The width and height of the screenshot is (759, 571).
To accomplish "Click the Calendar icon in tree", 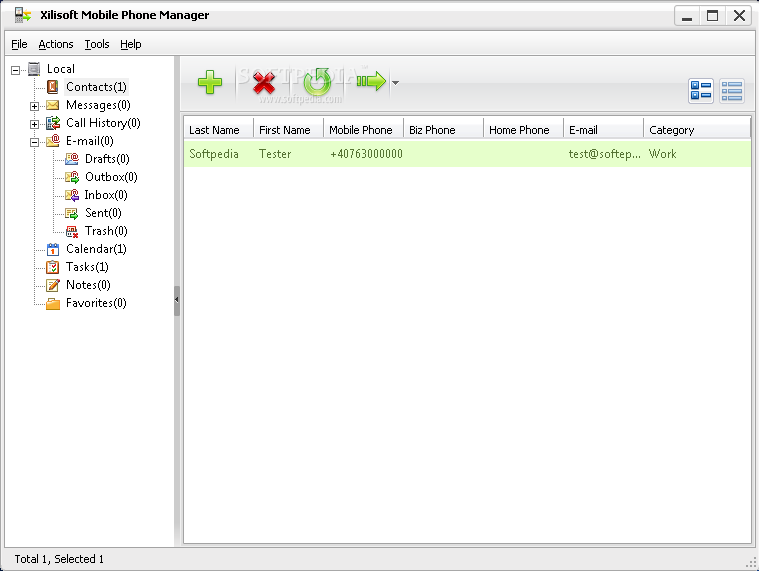I will 53,249.
